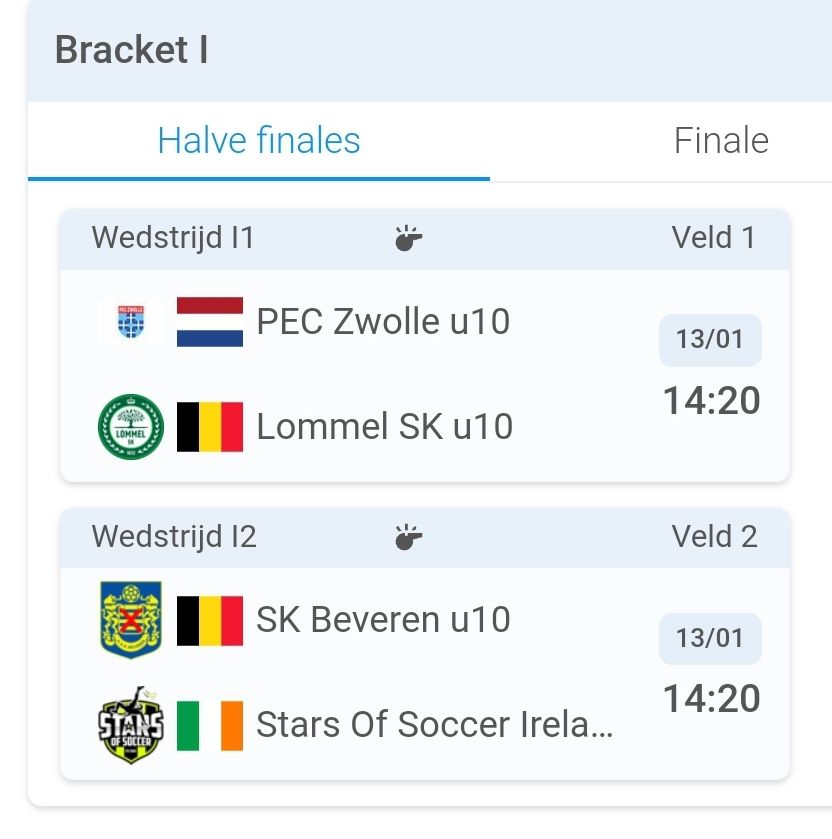Click the Belgian flag beside Lommel SK

(x=210, y=427)
